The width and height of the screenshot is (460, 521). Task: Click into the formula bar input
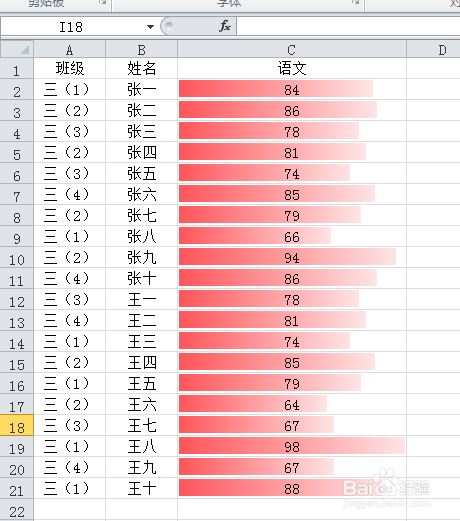[348, 27]
